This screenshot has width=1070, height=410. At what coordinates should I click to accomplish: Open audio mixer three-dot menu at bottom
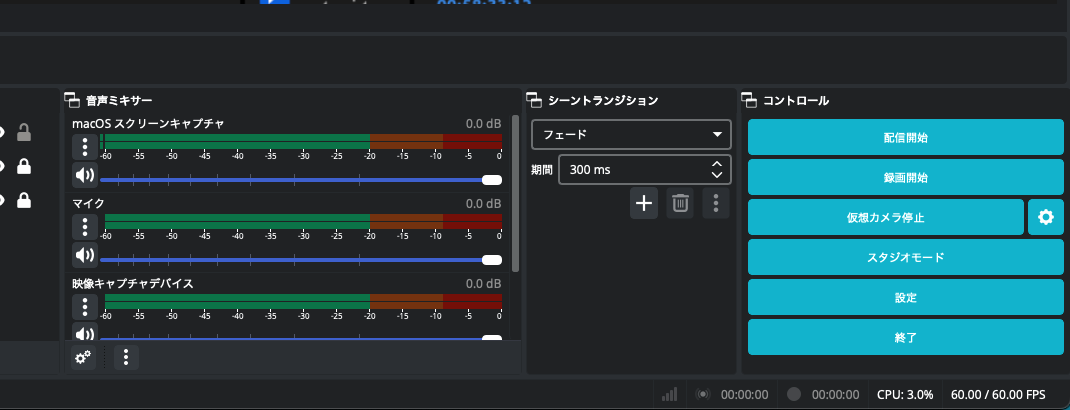pos(126,357)
